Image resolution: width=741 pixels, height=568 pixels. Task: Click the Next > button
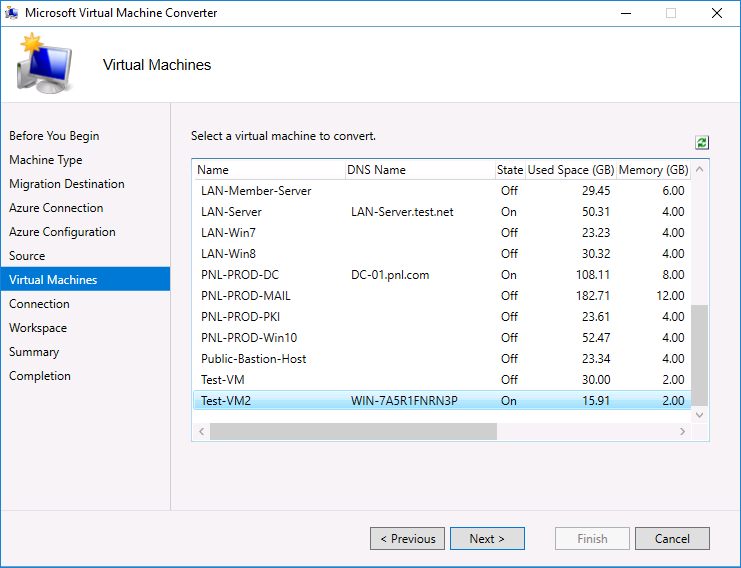[487, 539]
